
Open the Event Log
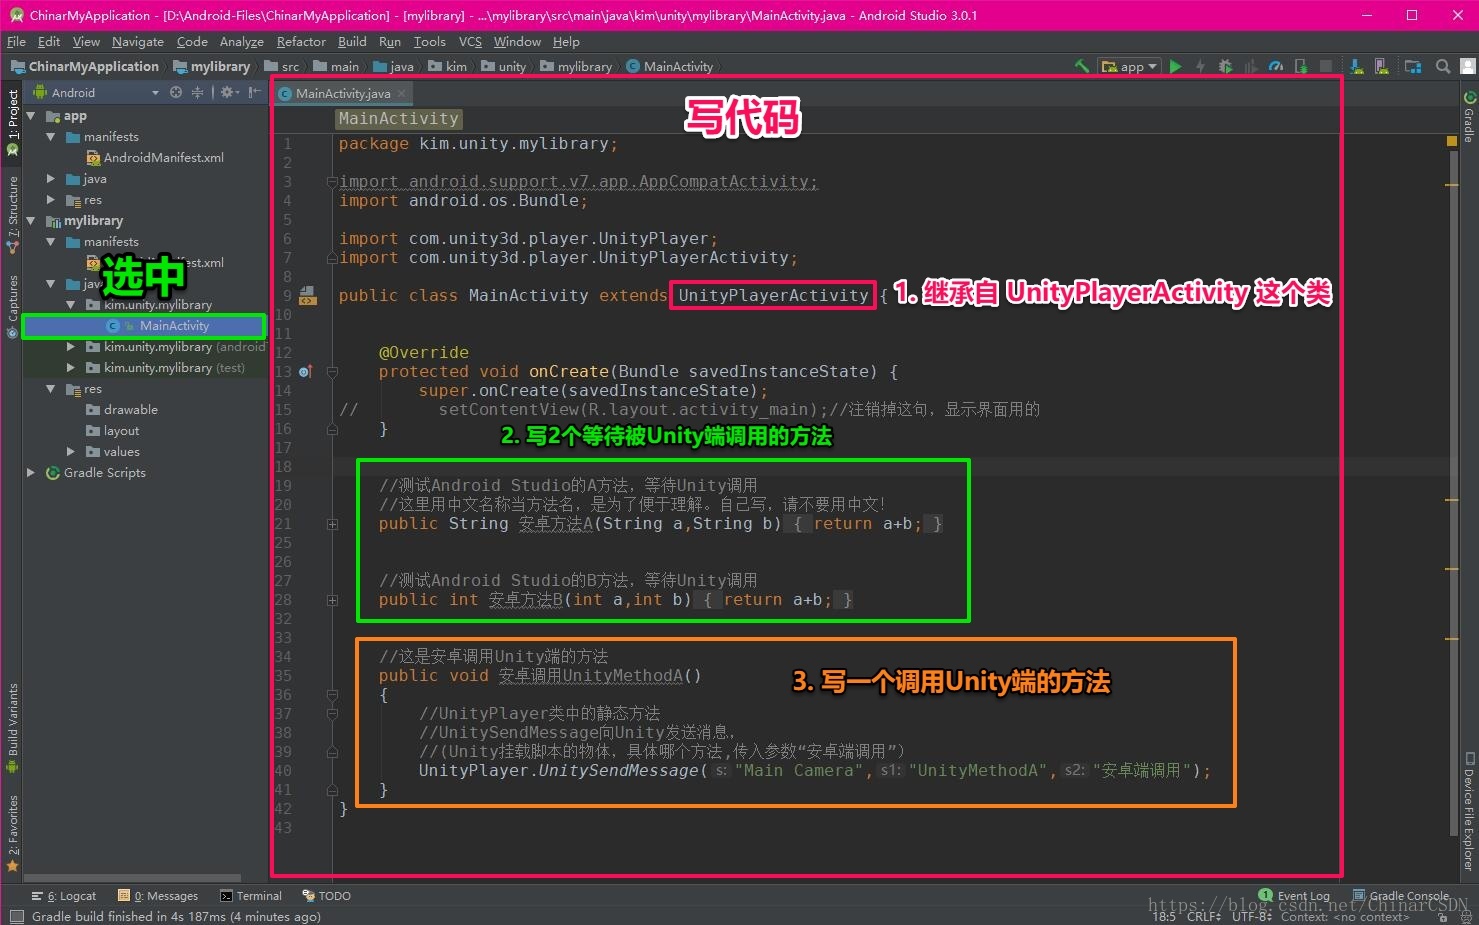point(1295,895)
